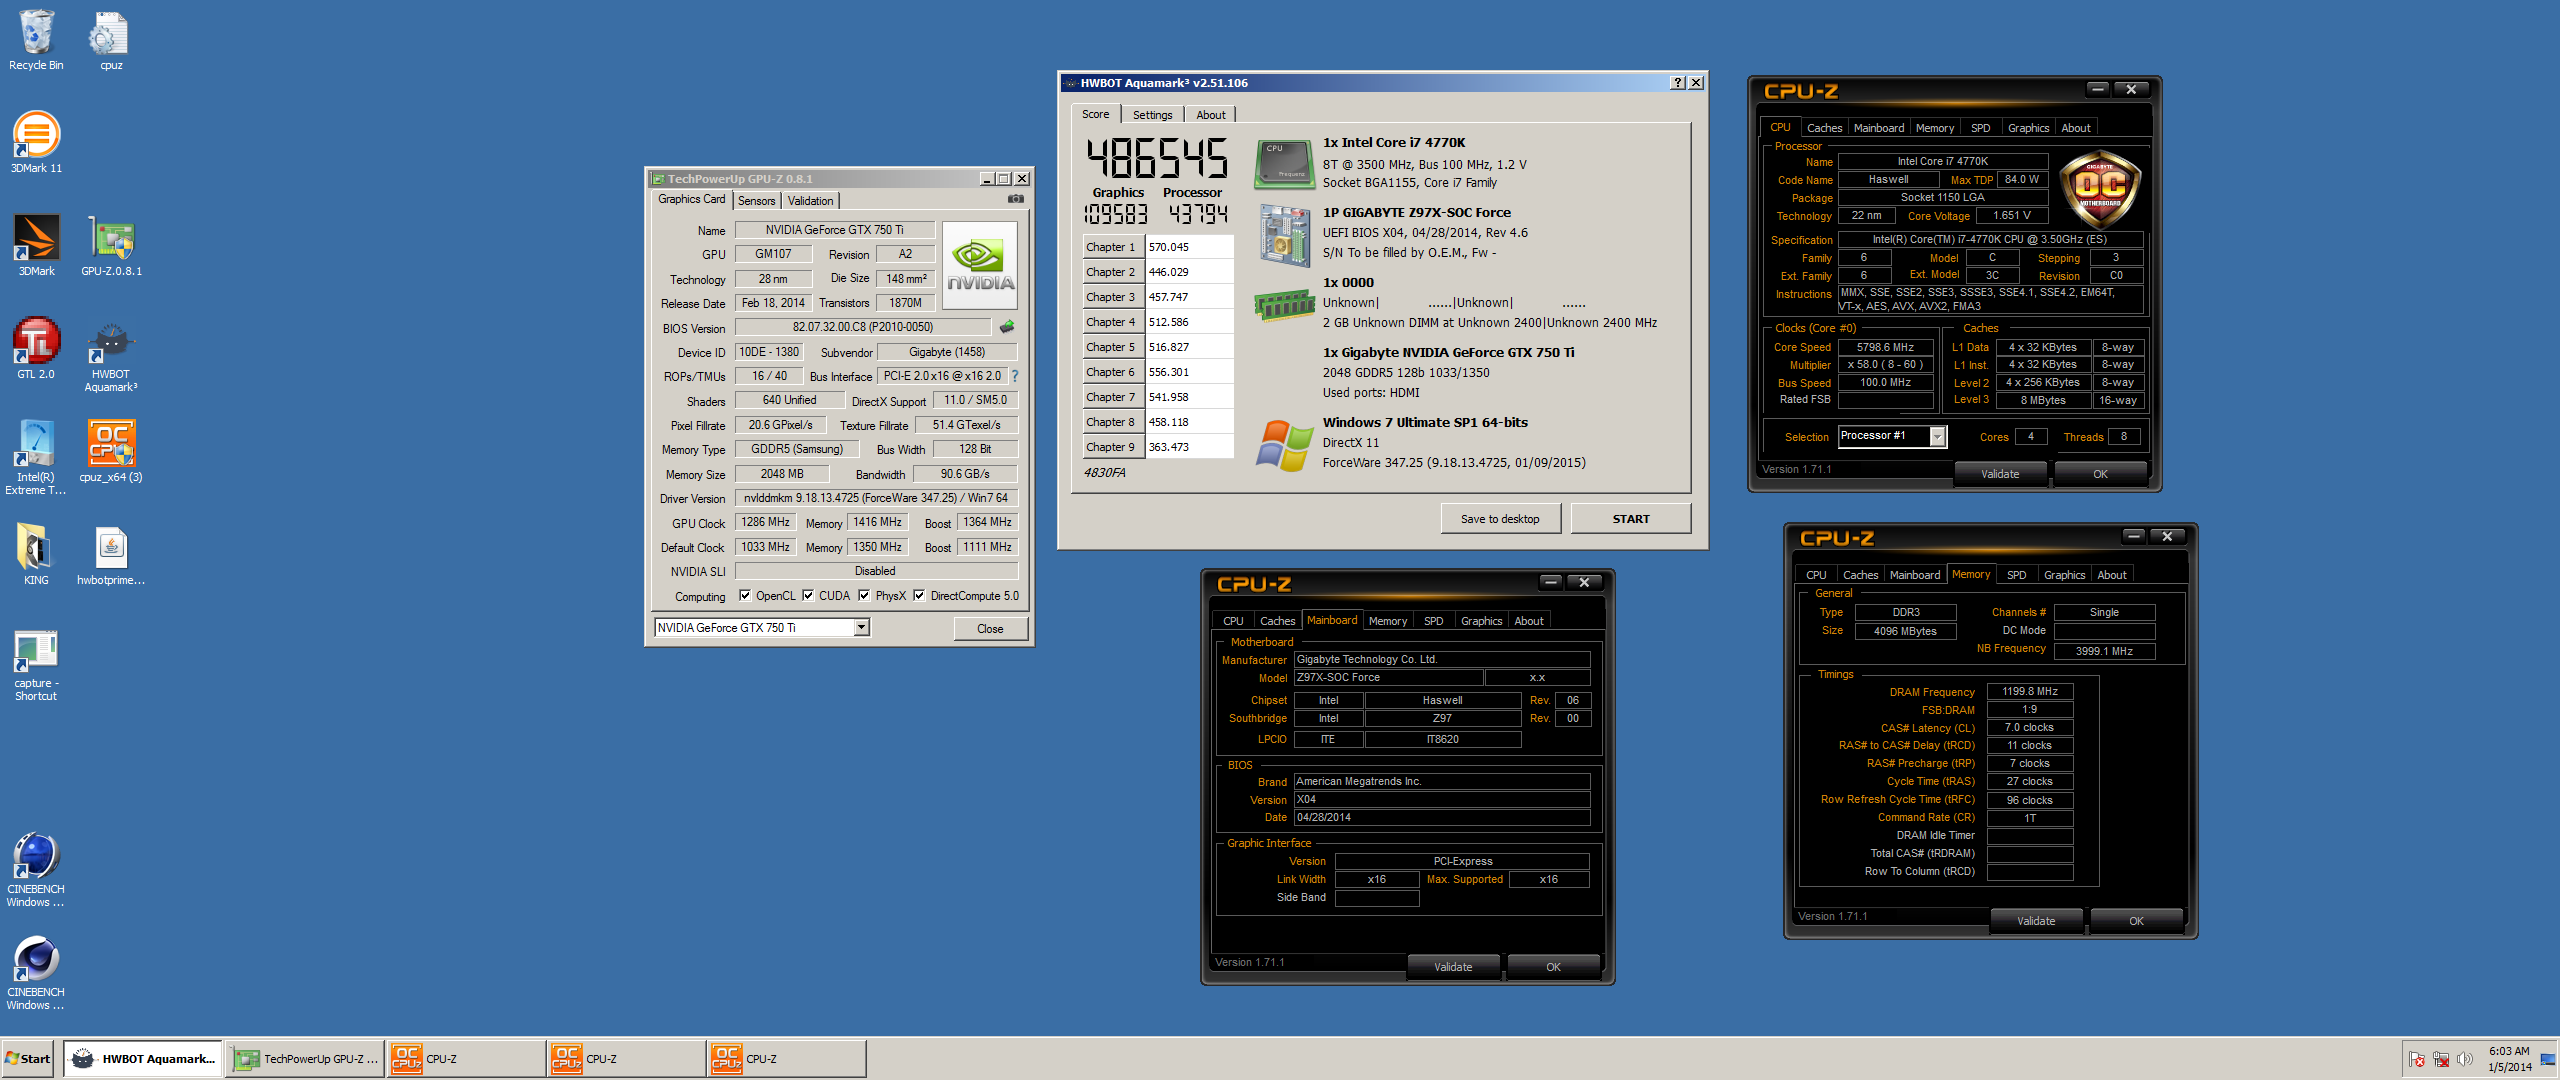Click the volume icon in system tray
The height and width of the screenshot is (1080, 2560).
click(x=2464, y=1059)
